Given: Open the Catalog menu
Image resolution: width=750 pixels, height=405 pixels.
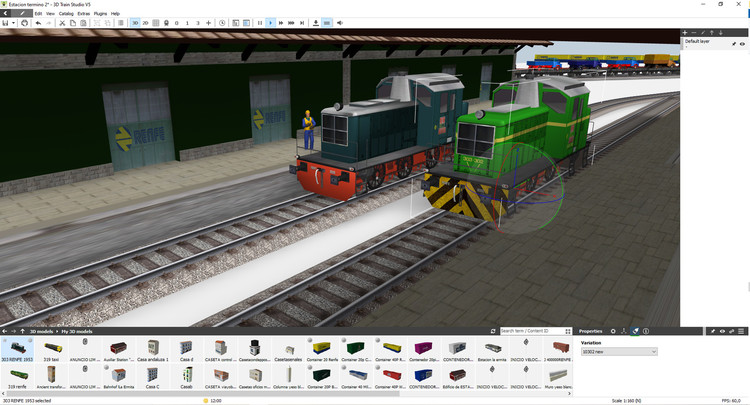Looking at the screenshot, I should click(66, 13).
